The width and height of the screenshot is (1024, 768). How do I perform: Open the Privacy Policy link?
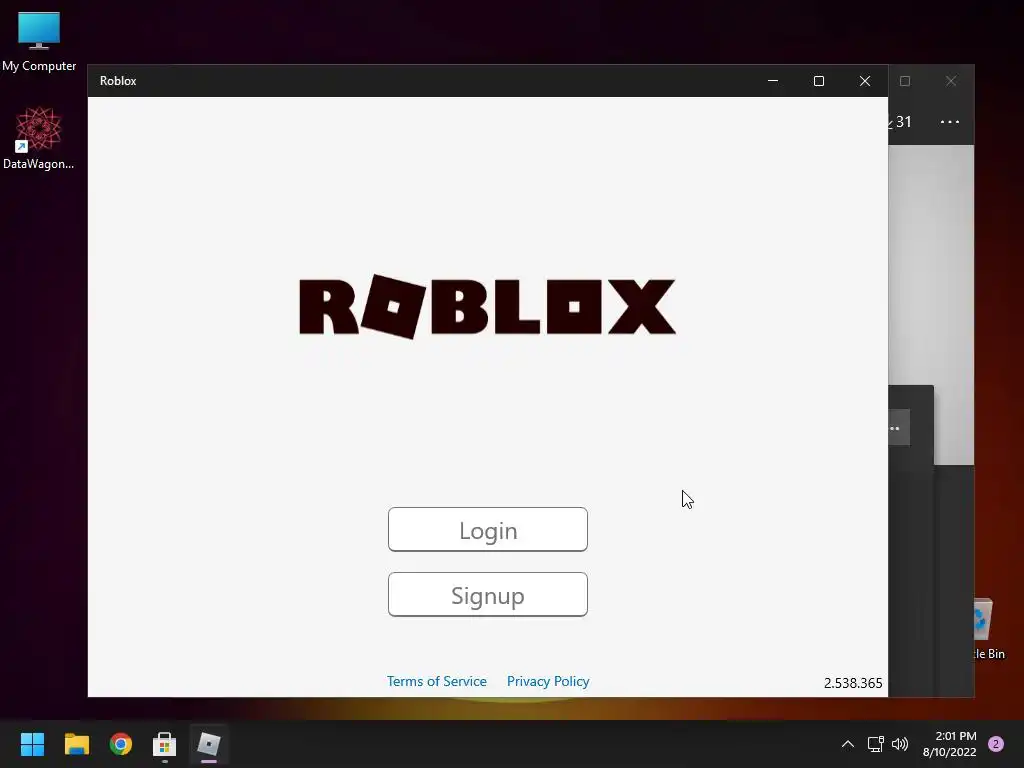548,681
